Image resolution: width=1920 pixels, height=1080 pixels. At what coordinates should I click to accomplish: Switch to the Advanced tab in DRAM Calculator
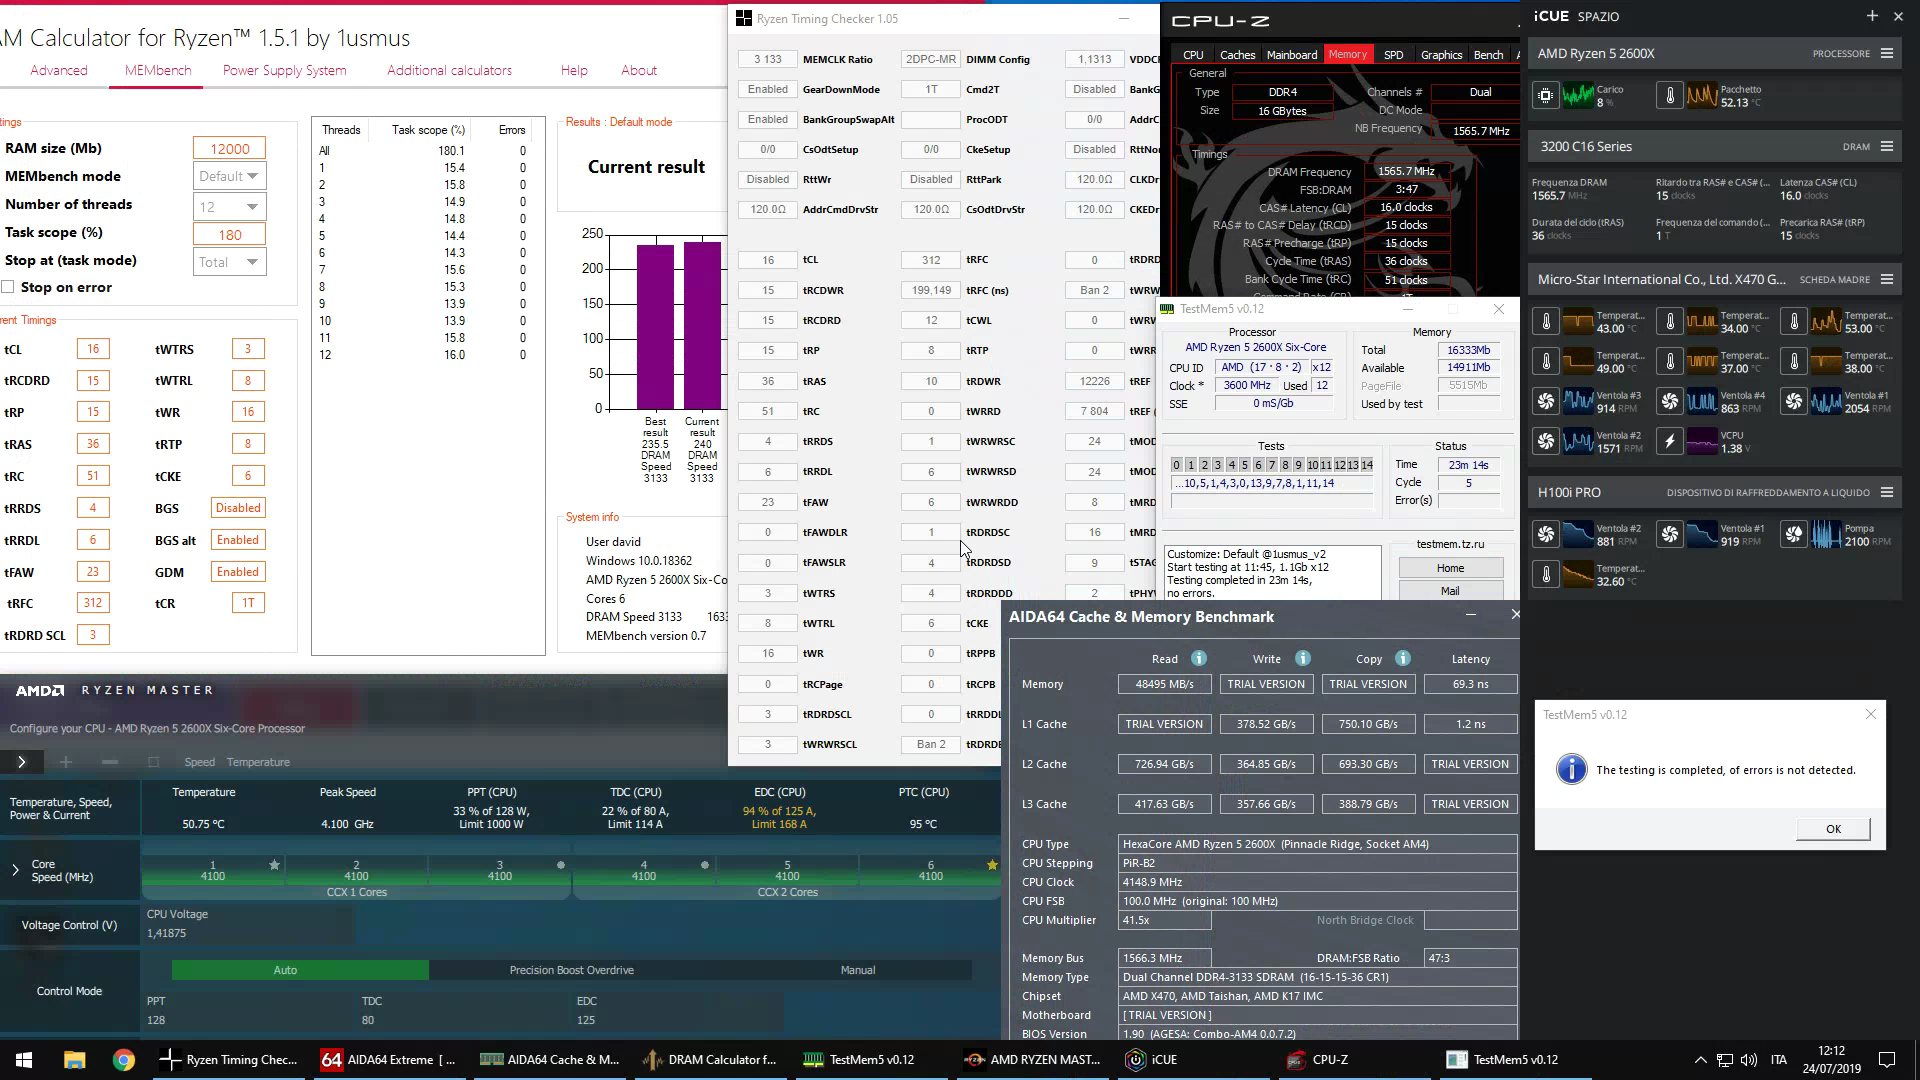59,70
